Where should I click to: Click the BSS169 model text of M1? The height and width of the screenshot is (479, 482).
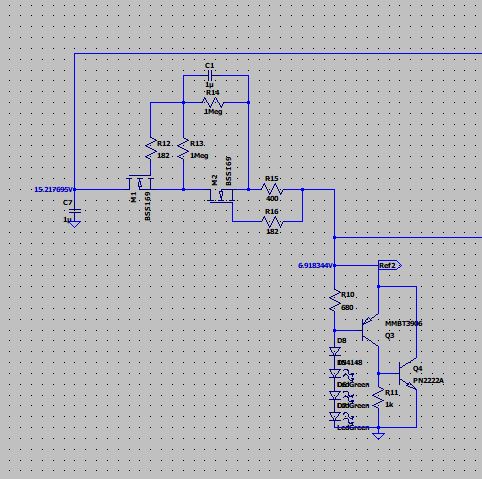point(148,206)
